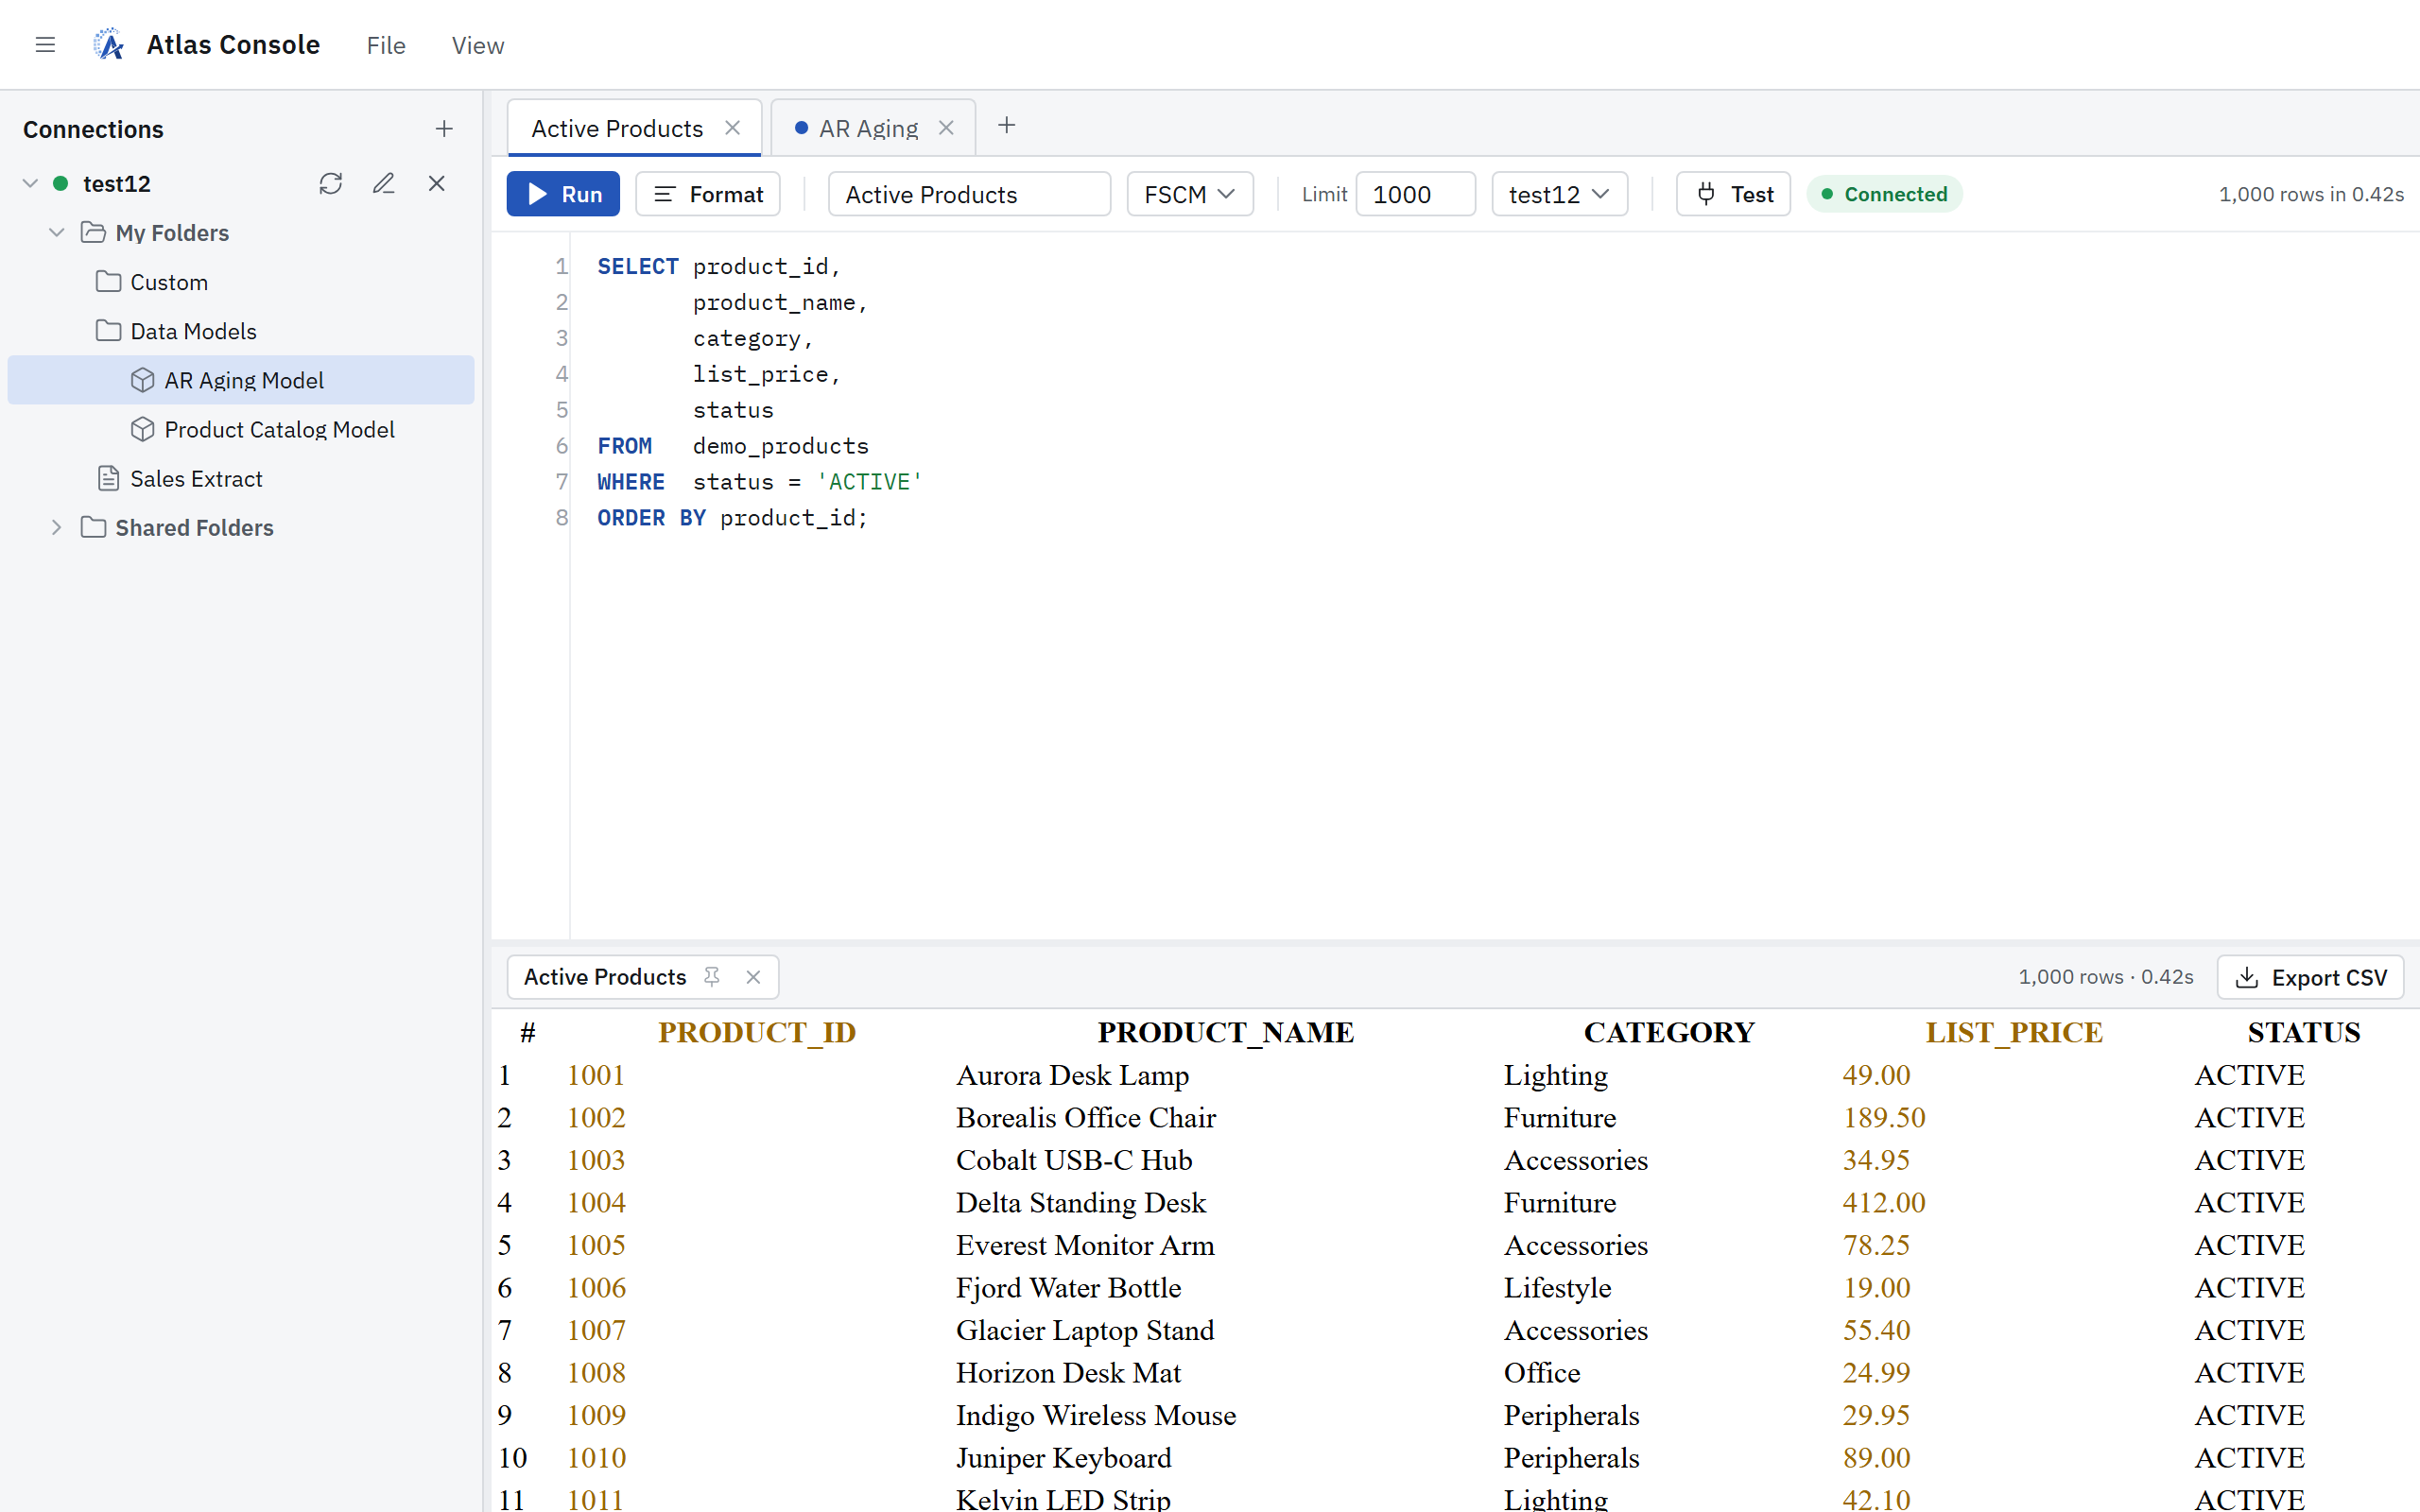Expand Shared Folders
Screen dimensions: 2420x1512
[57, 528]
